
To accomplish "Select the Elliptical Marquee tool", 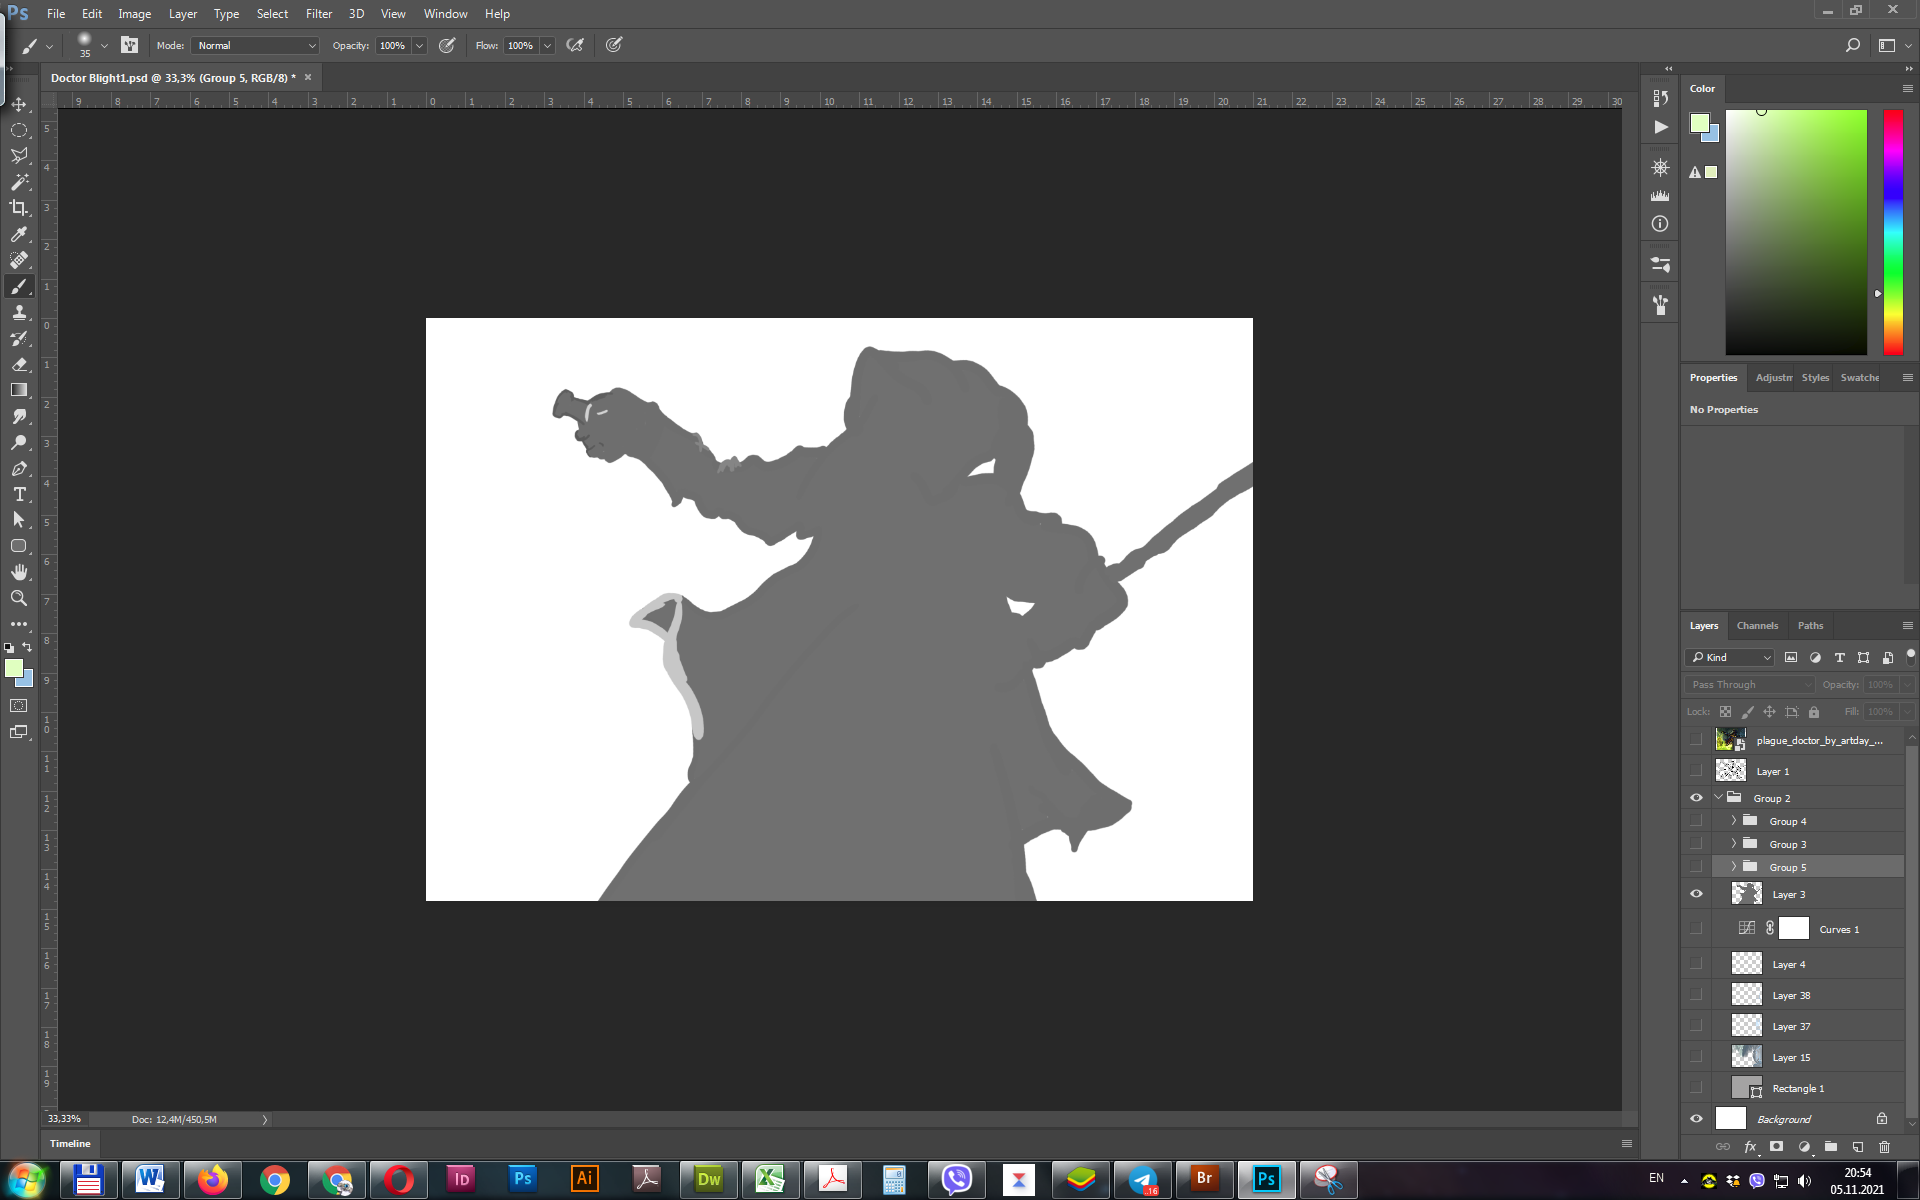I will (x=19, y=130).
